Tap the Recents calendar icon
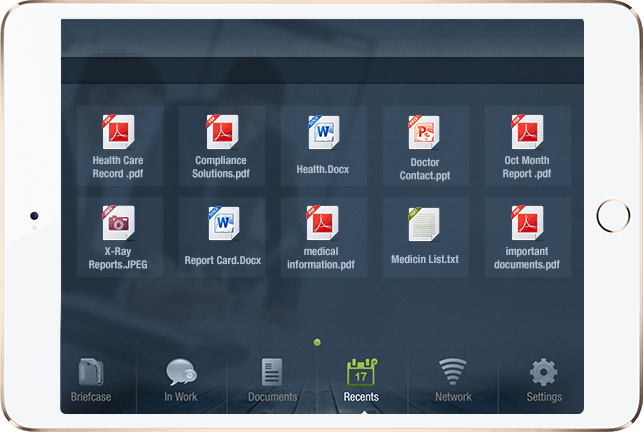 point(362,372)
